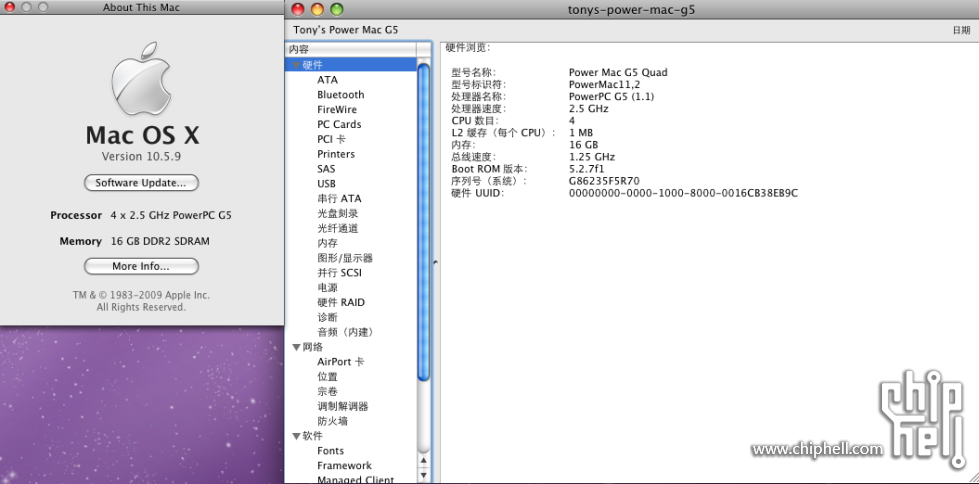Click the 内容 column header
The width and height of the screenshot is (979, 484).
[x=351, y=49]
